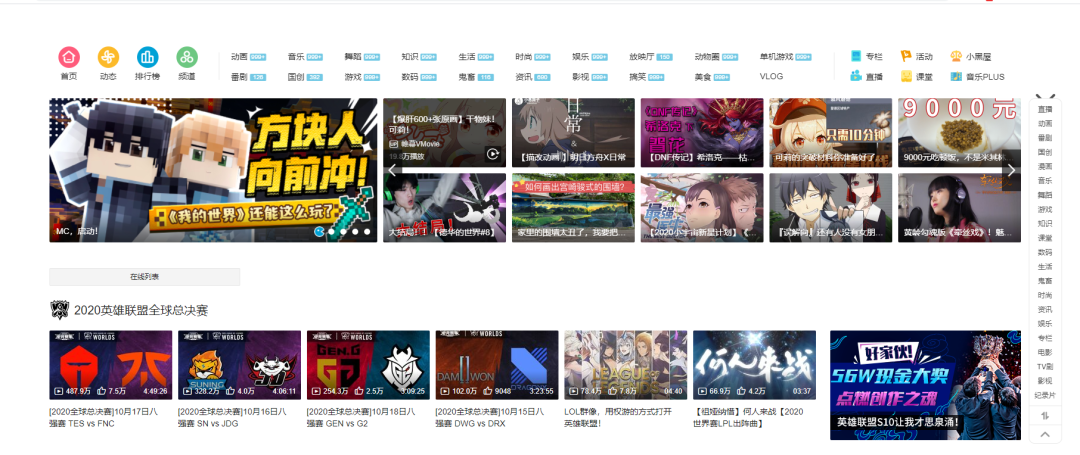The height and width of the screenshot is (455, 1080).
Task: Select the second banner slide dot
Action: click(x=332, y=232)
